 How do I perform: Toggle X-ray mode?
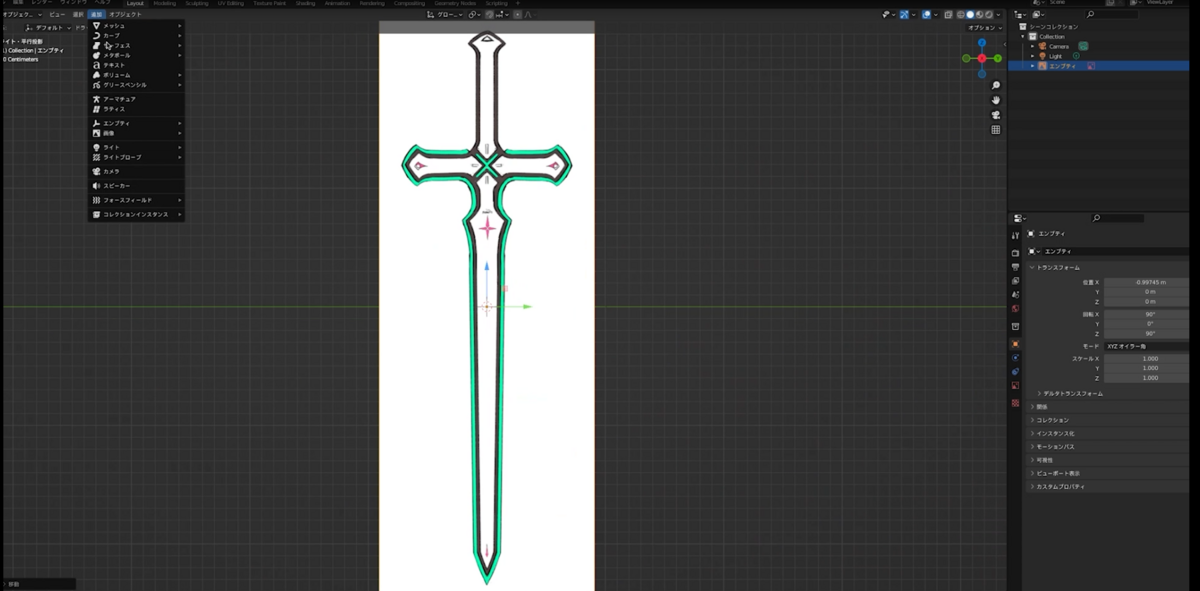pyautogui.click(x=948, y=15)
